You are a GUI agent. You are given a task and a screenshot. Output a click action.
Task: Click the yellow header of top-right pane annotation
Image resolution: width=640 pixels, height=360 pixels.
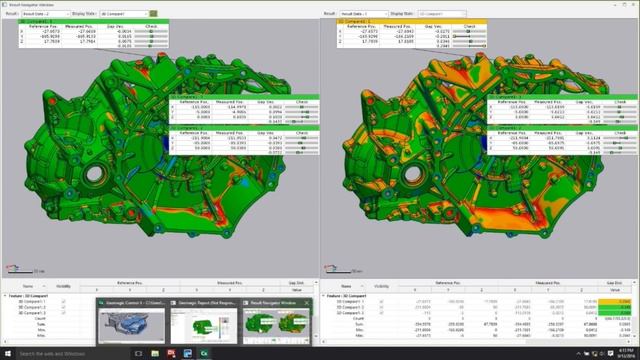[x=411, y=21]
